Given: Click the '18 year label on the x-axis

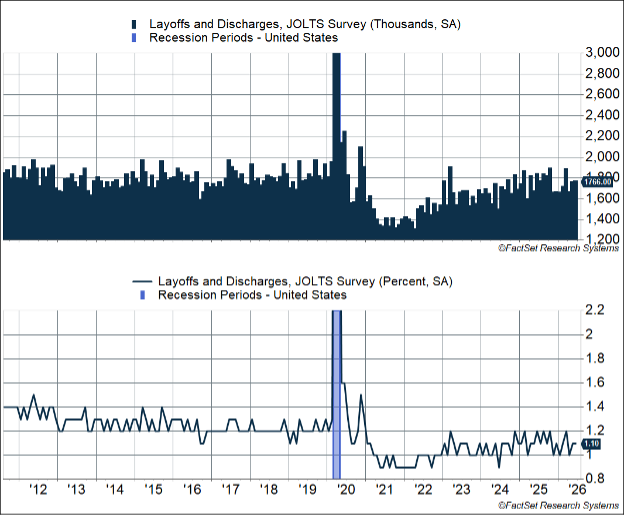Looking at the screenshot, I should pyautogui.click(x=269, y=489).
